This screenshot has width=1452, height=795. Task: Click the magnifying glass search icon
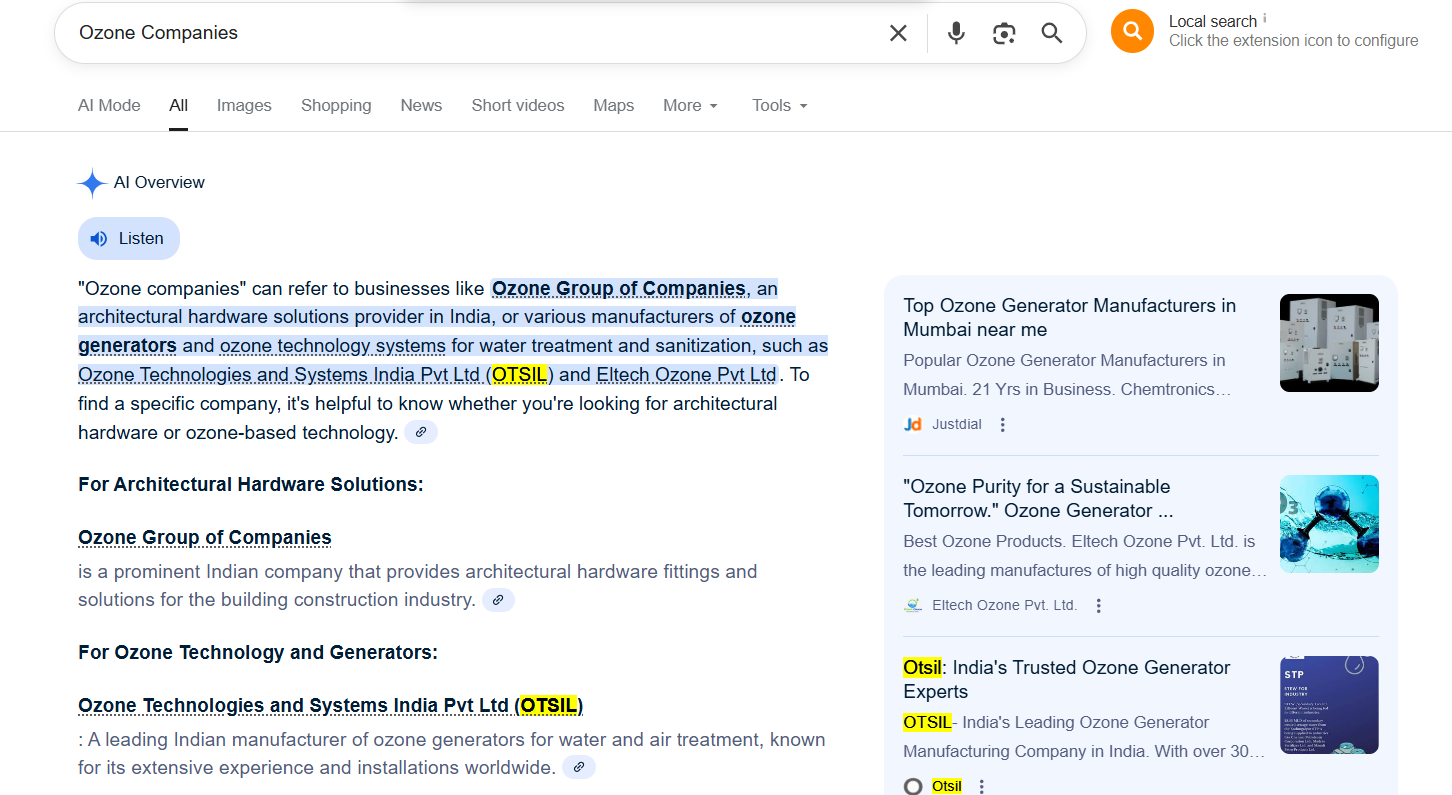click(1051, 33)
